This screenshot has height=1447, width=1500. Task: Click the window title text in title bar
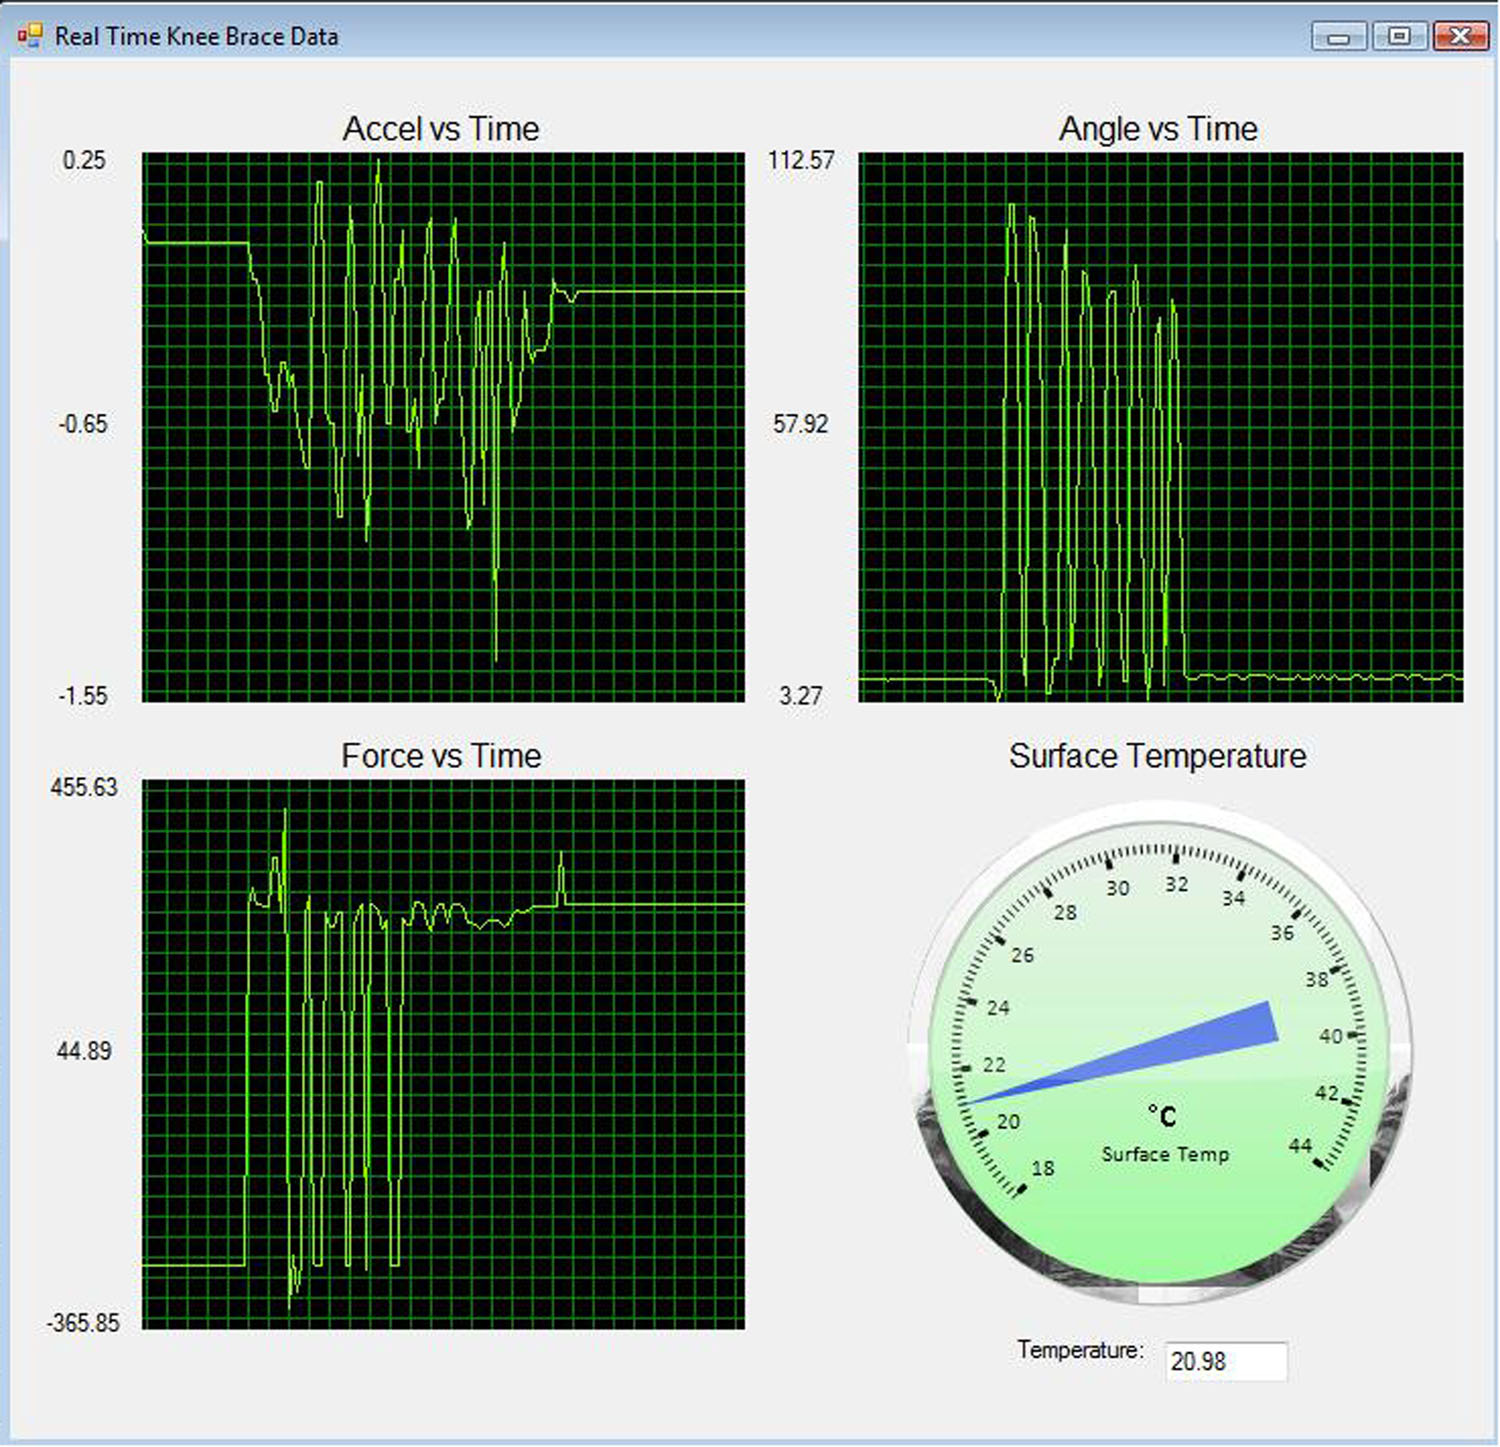tap(196, 37)
